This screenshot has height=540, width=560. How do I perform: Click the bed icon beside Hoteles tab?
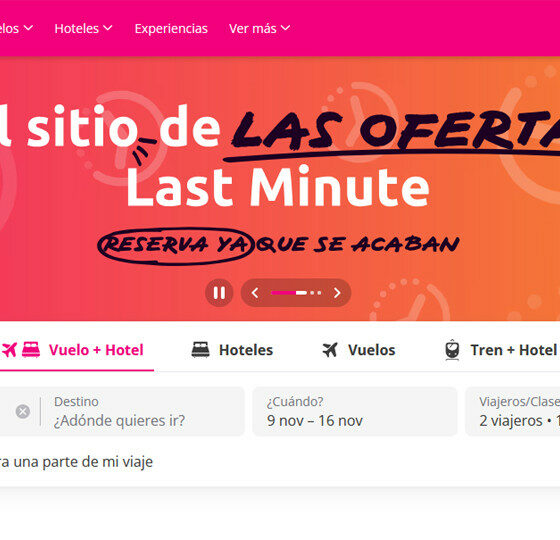click(200, 350)
